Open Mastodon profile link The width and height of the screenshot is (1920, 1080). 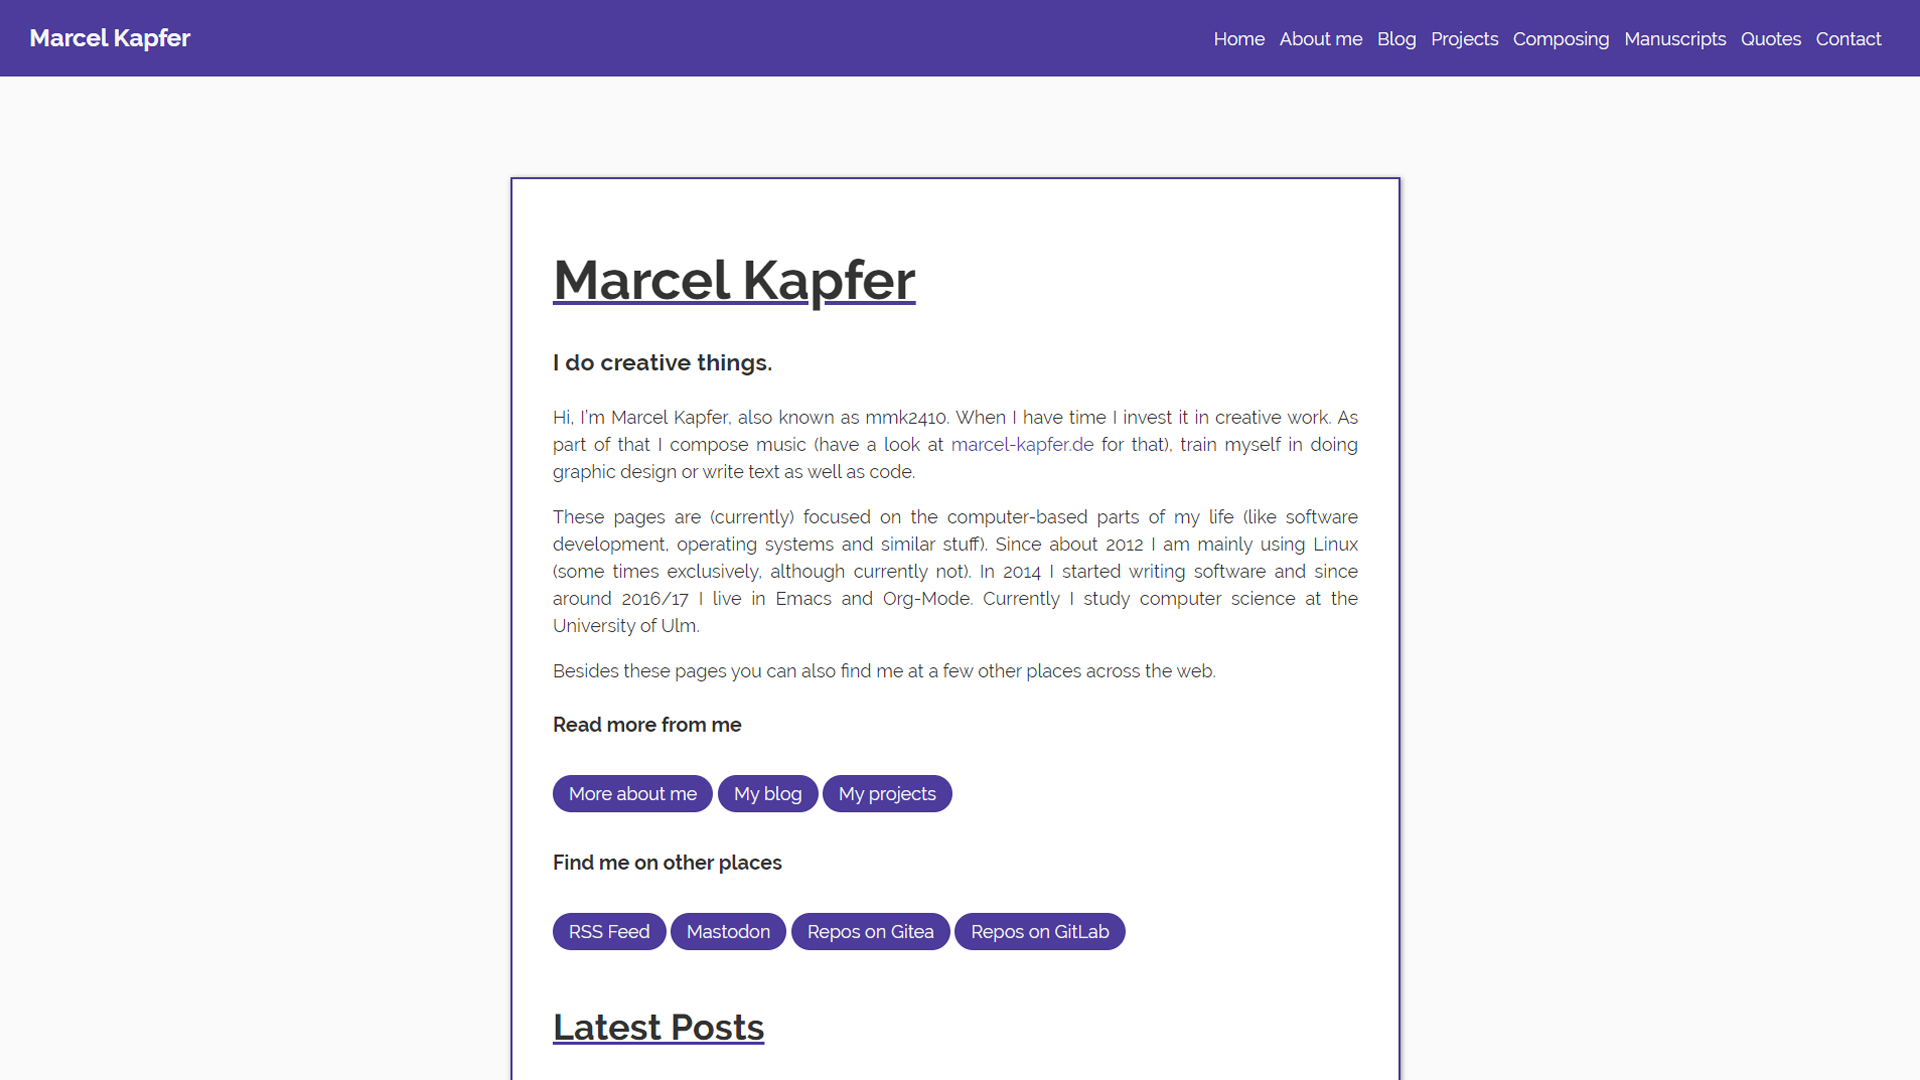[x=728, y=931]
